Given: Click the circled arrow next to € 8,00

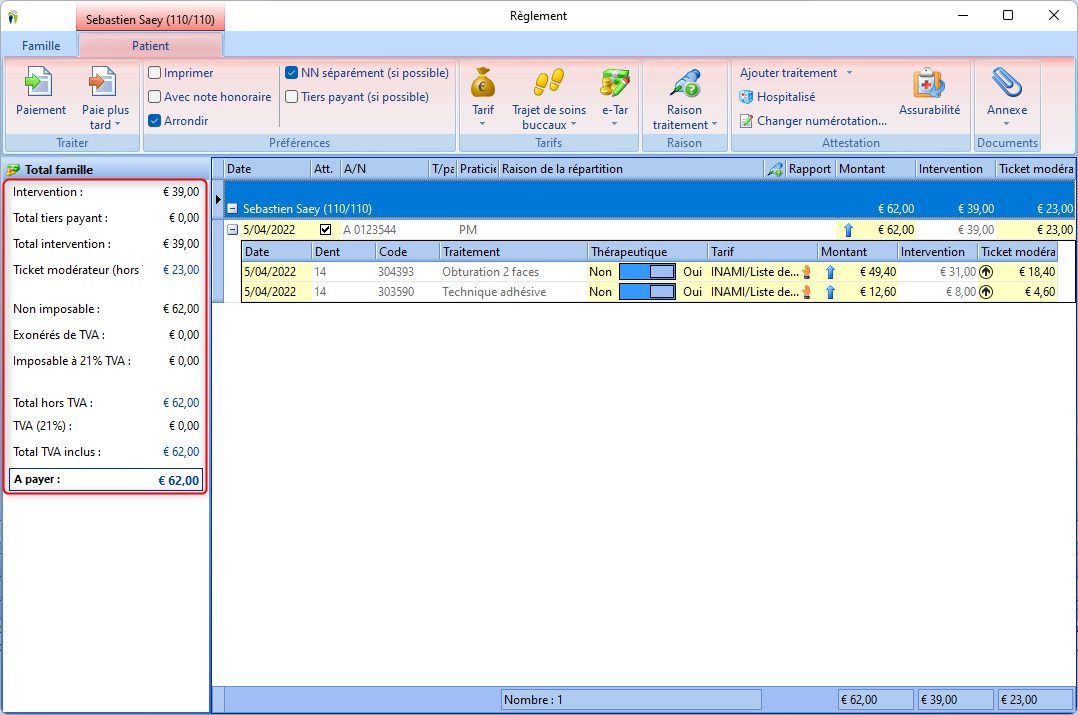Looking at the screenshot, I should (x=986, y=292).
